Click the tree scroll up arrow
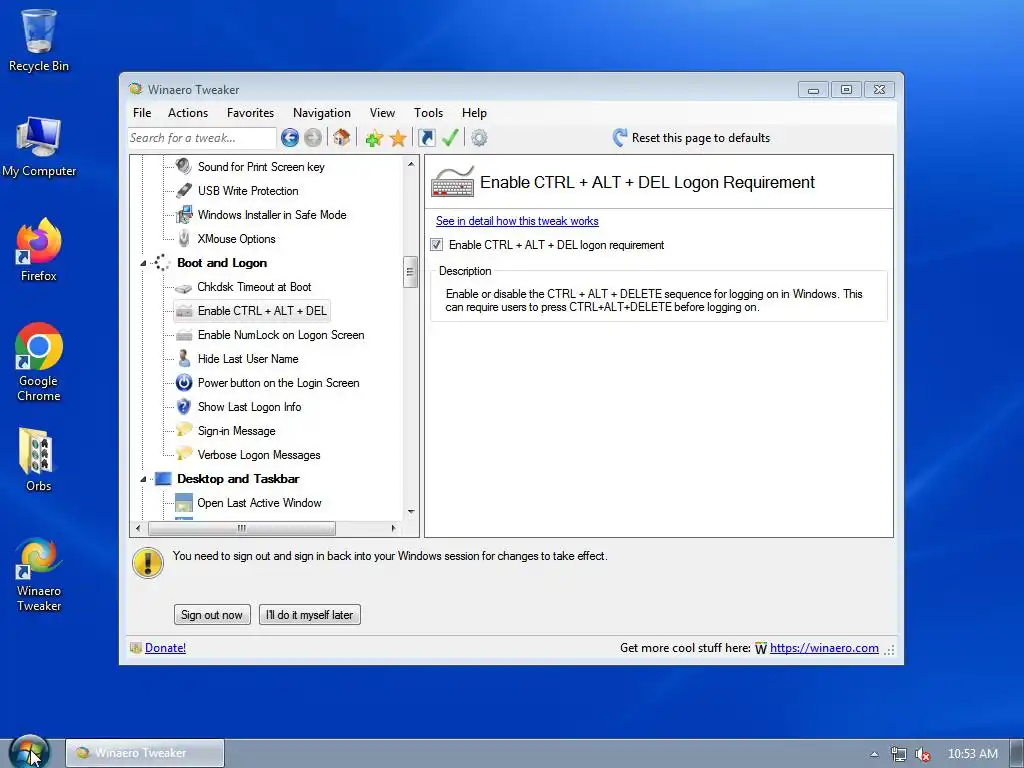The height and width of the screenshot is (768, 1024). (411, 164)
